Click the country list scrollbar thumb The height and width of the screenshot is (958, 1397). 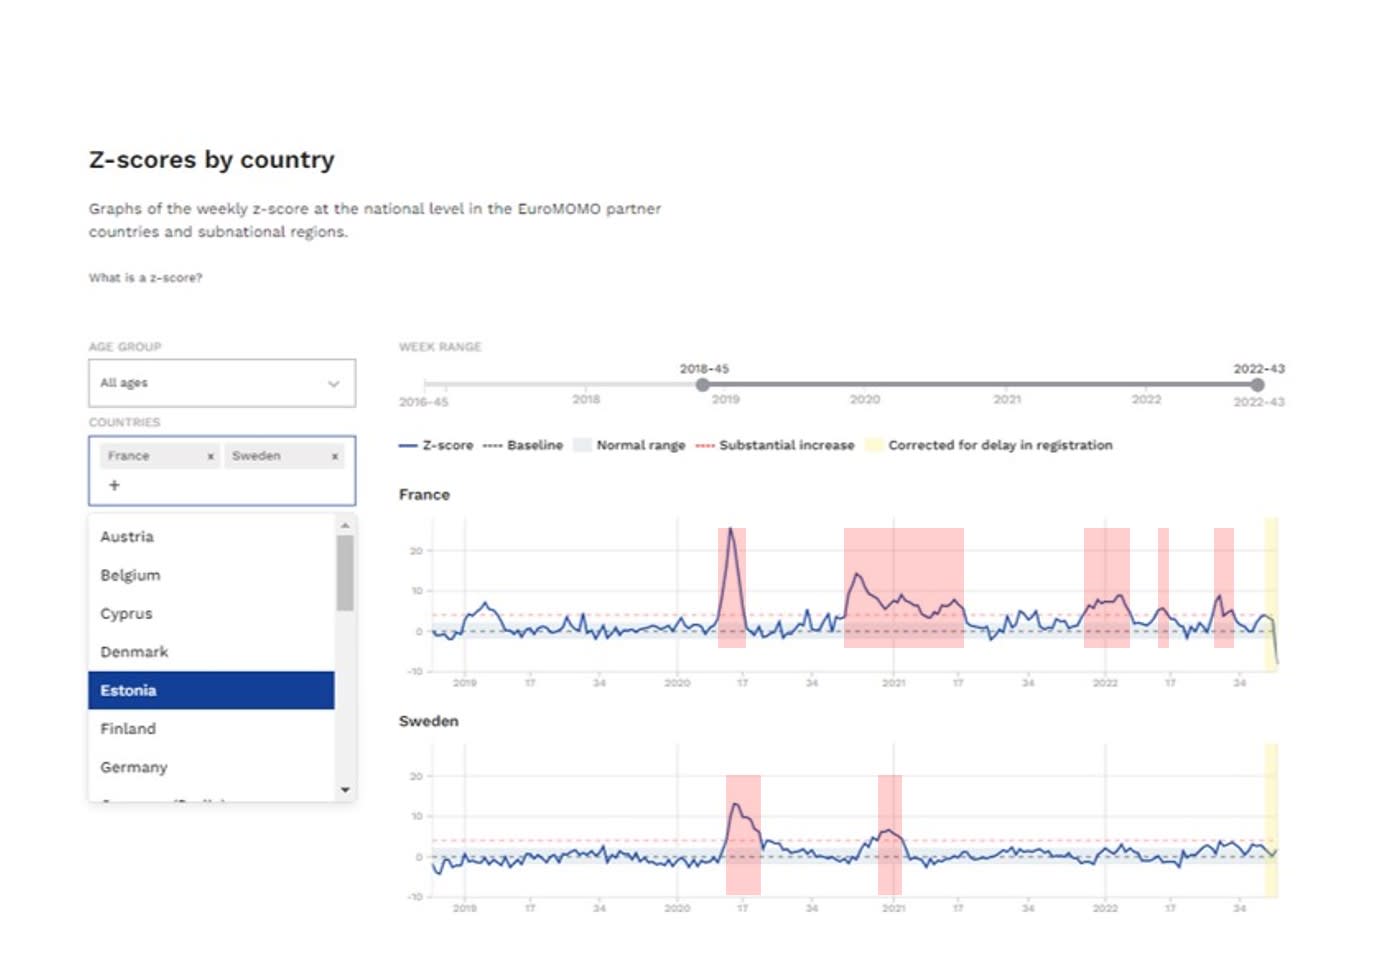pyautogui.click(x=345, y=572)
